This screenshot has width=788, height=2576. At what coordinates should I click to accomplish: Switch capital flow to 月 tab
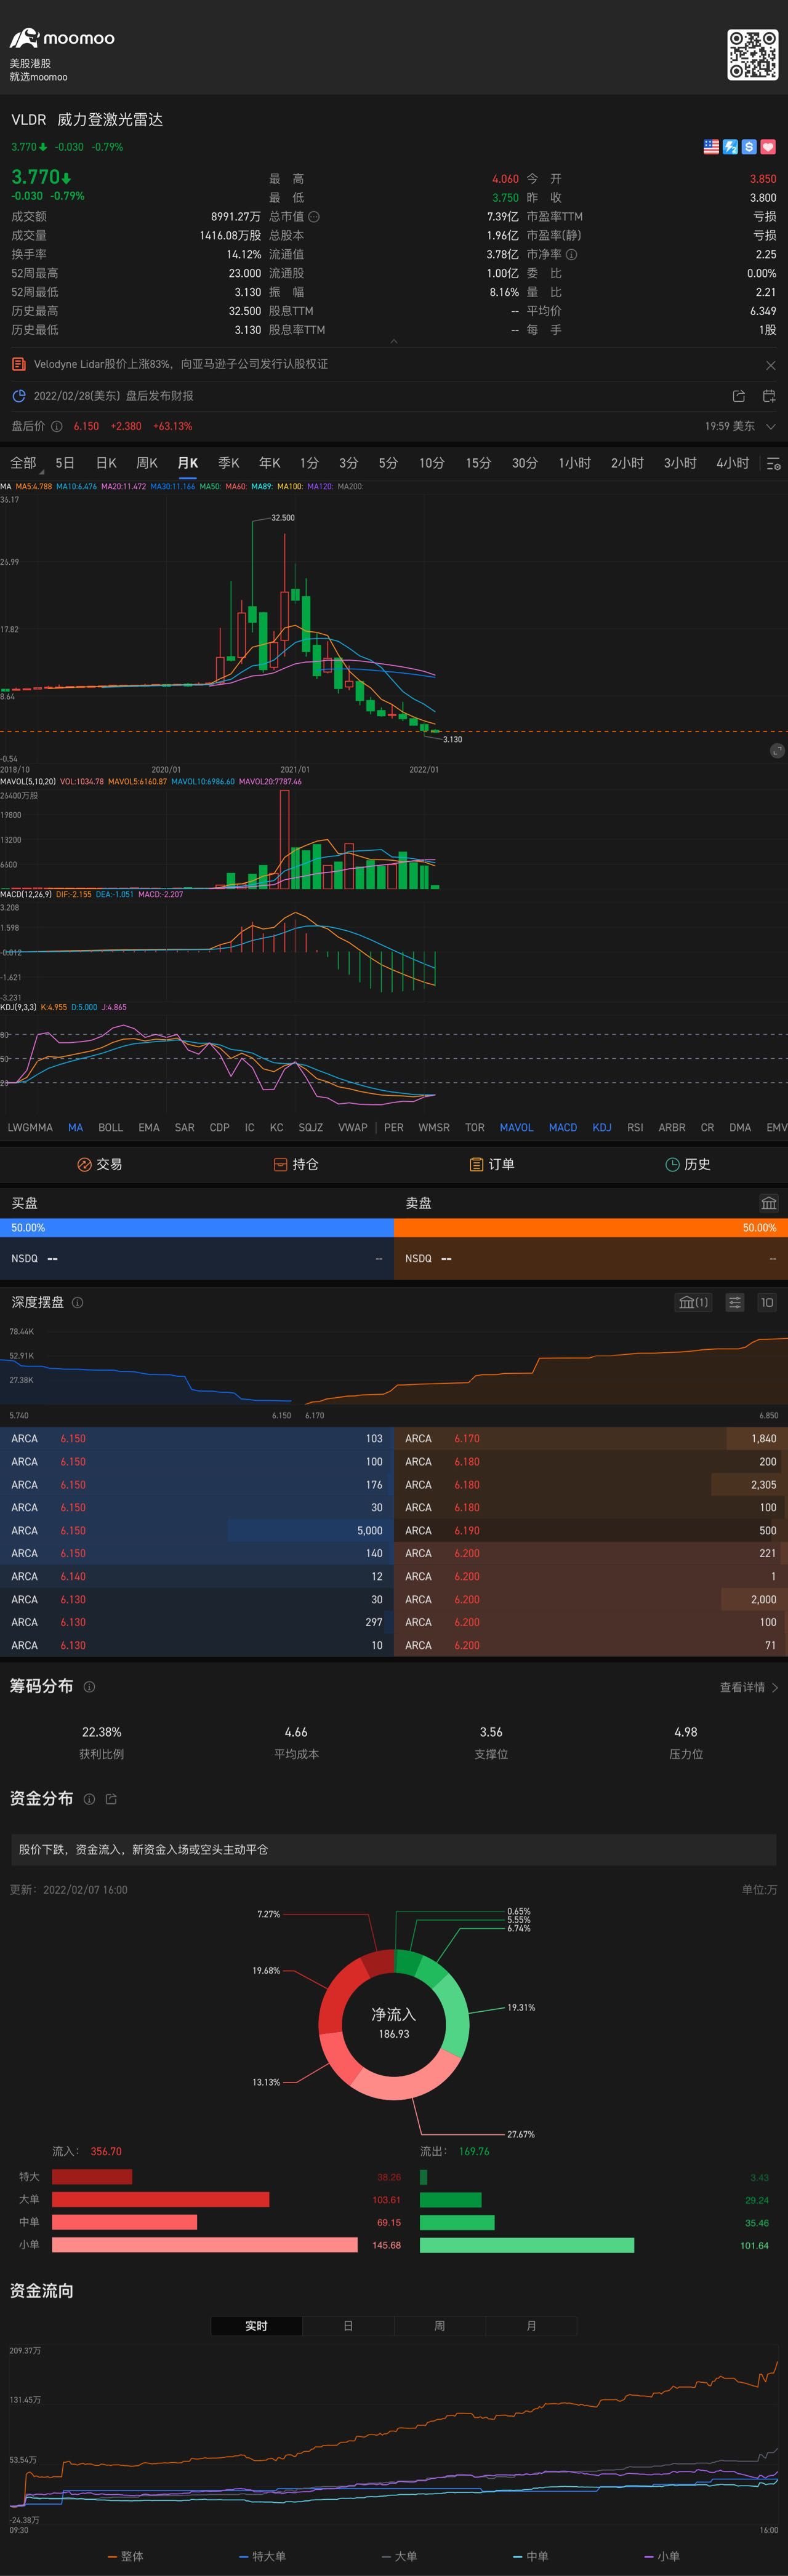(531, 2326)
